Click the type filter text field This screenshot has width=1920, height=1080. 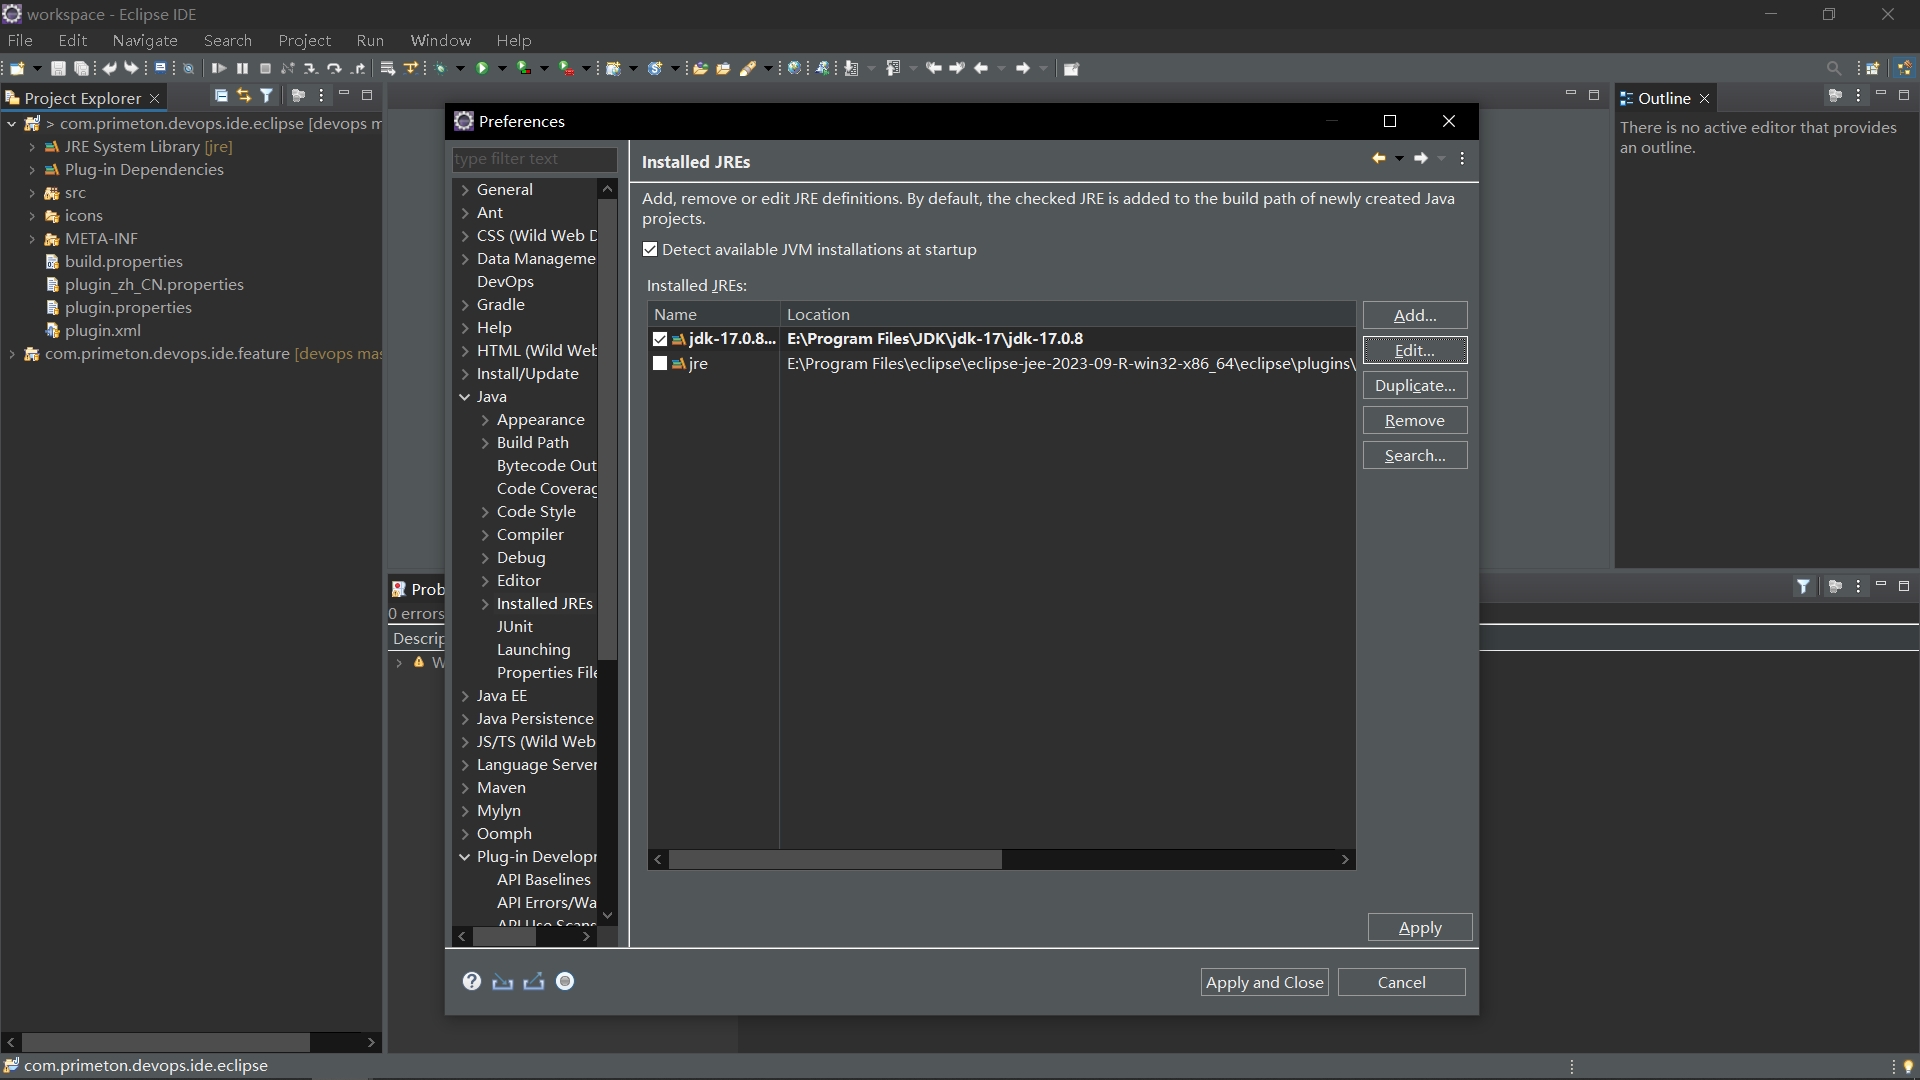tap(533, 159)
